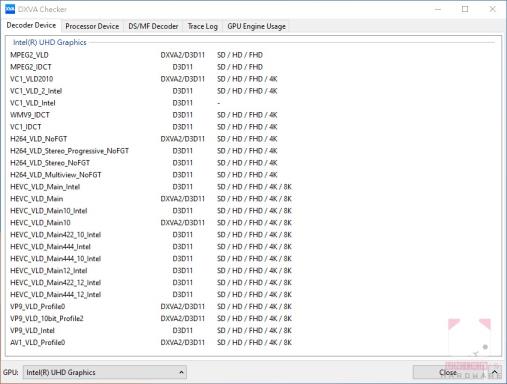This screenshot has height=384, width=507.
Task: Select the H264_VLD_NoFGT entry
Action: [39, 139]
